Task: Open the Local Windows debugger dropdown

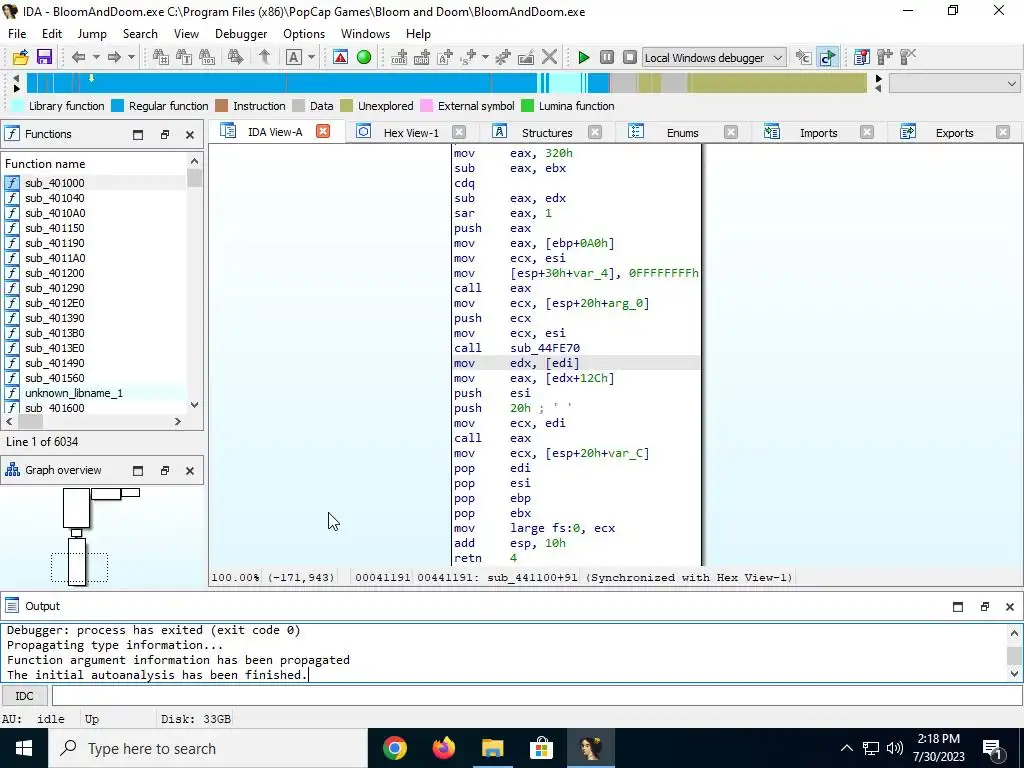Action: pos(714,57)
